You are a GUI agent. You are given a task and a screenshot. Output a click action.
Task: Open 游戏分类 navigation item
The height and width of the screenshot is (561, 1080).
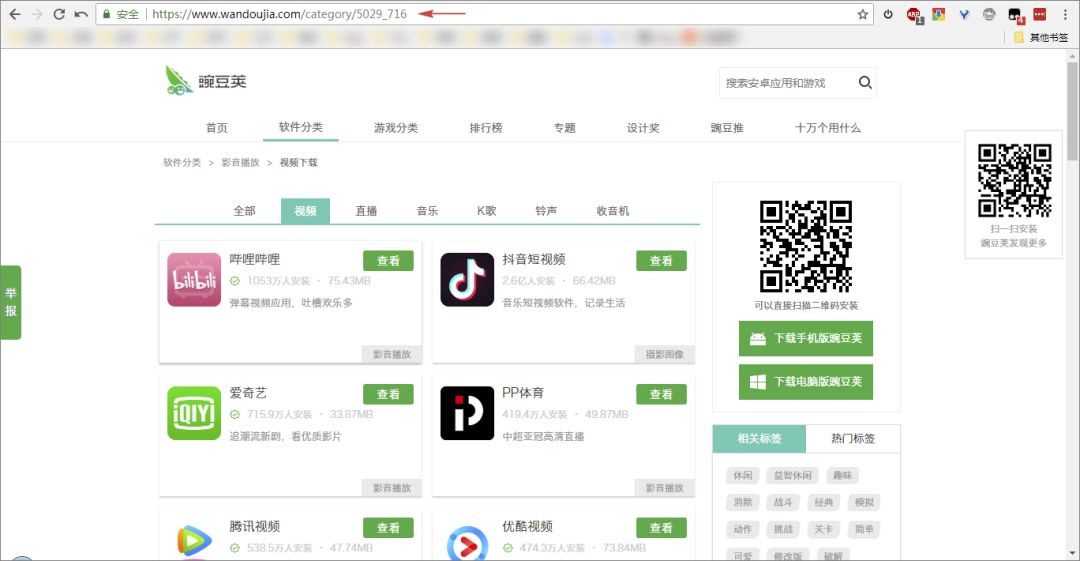[396, 128]
